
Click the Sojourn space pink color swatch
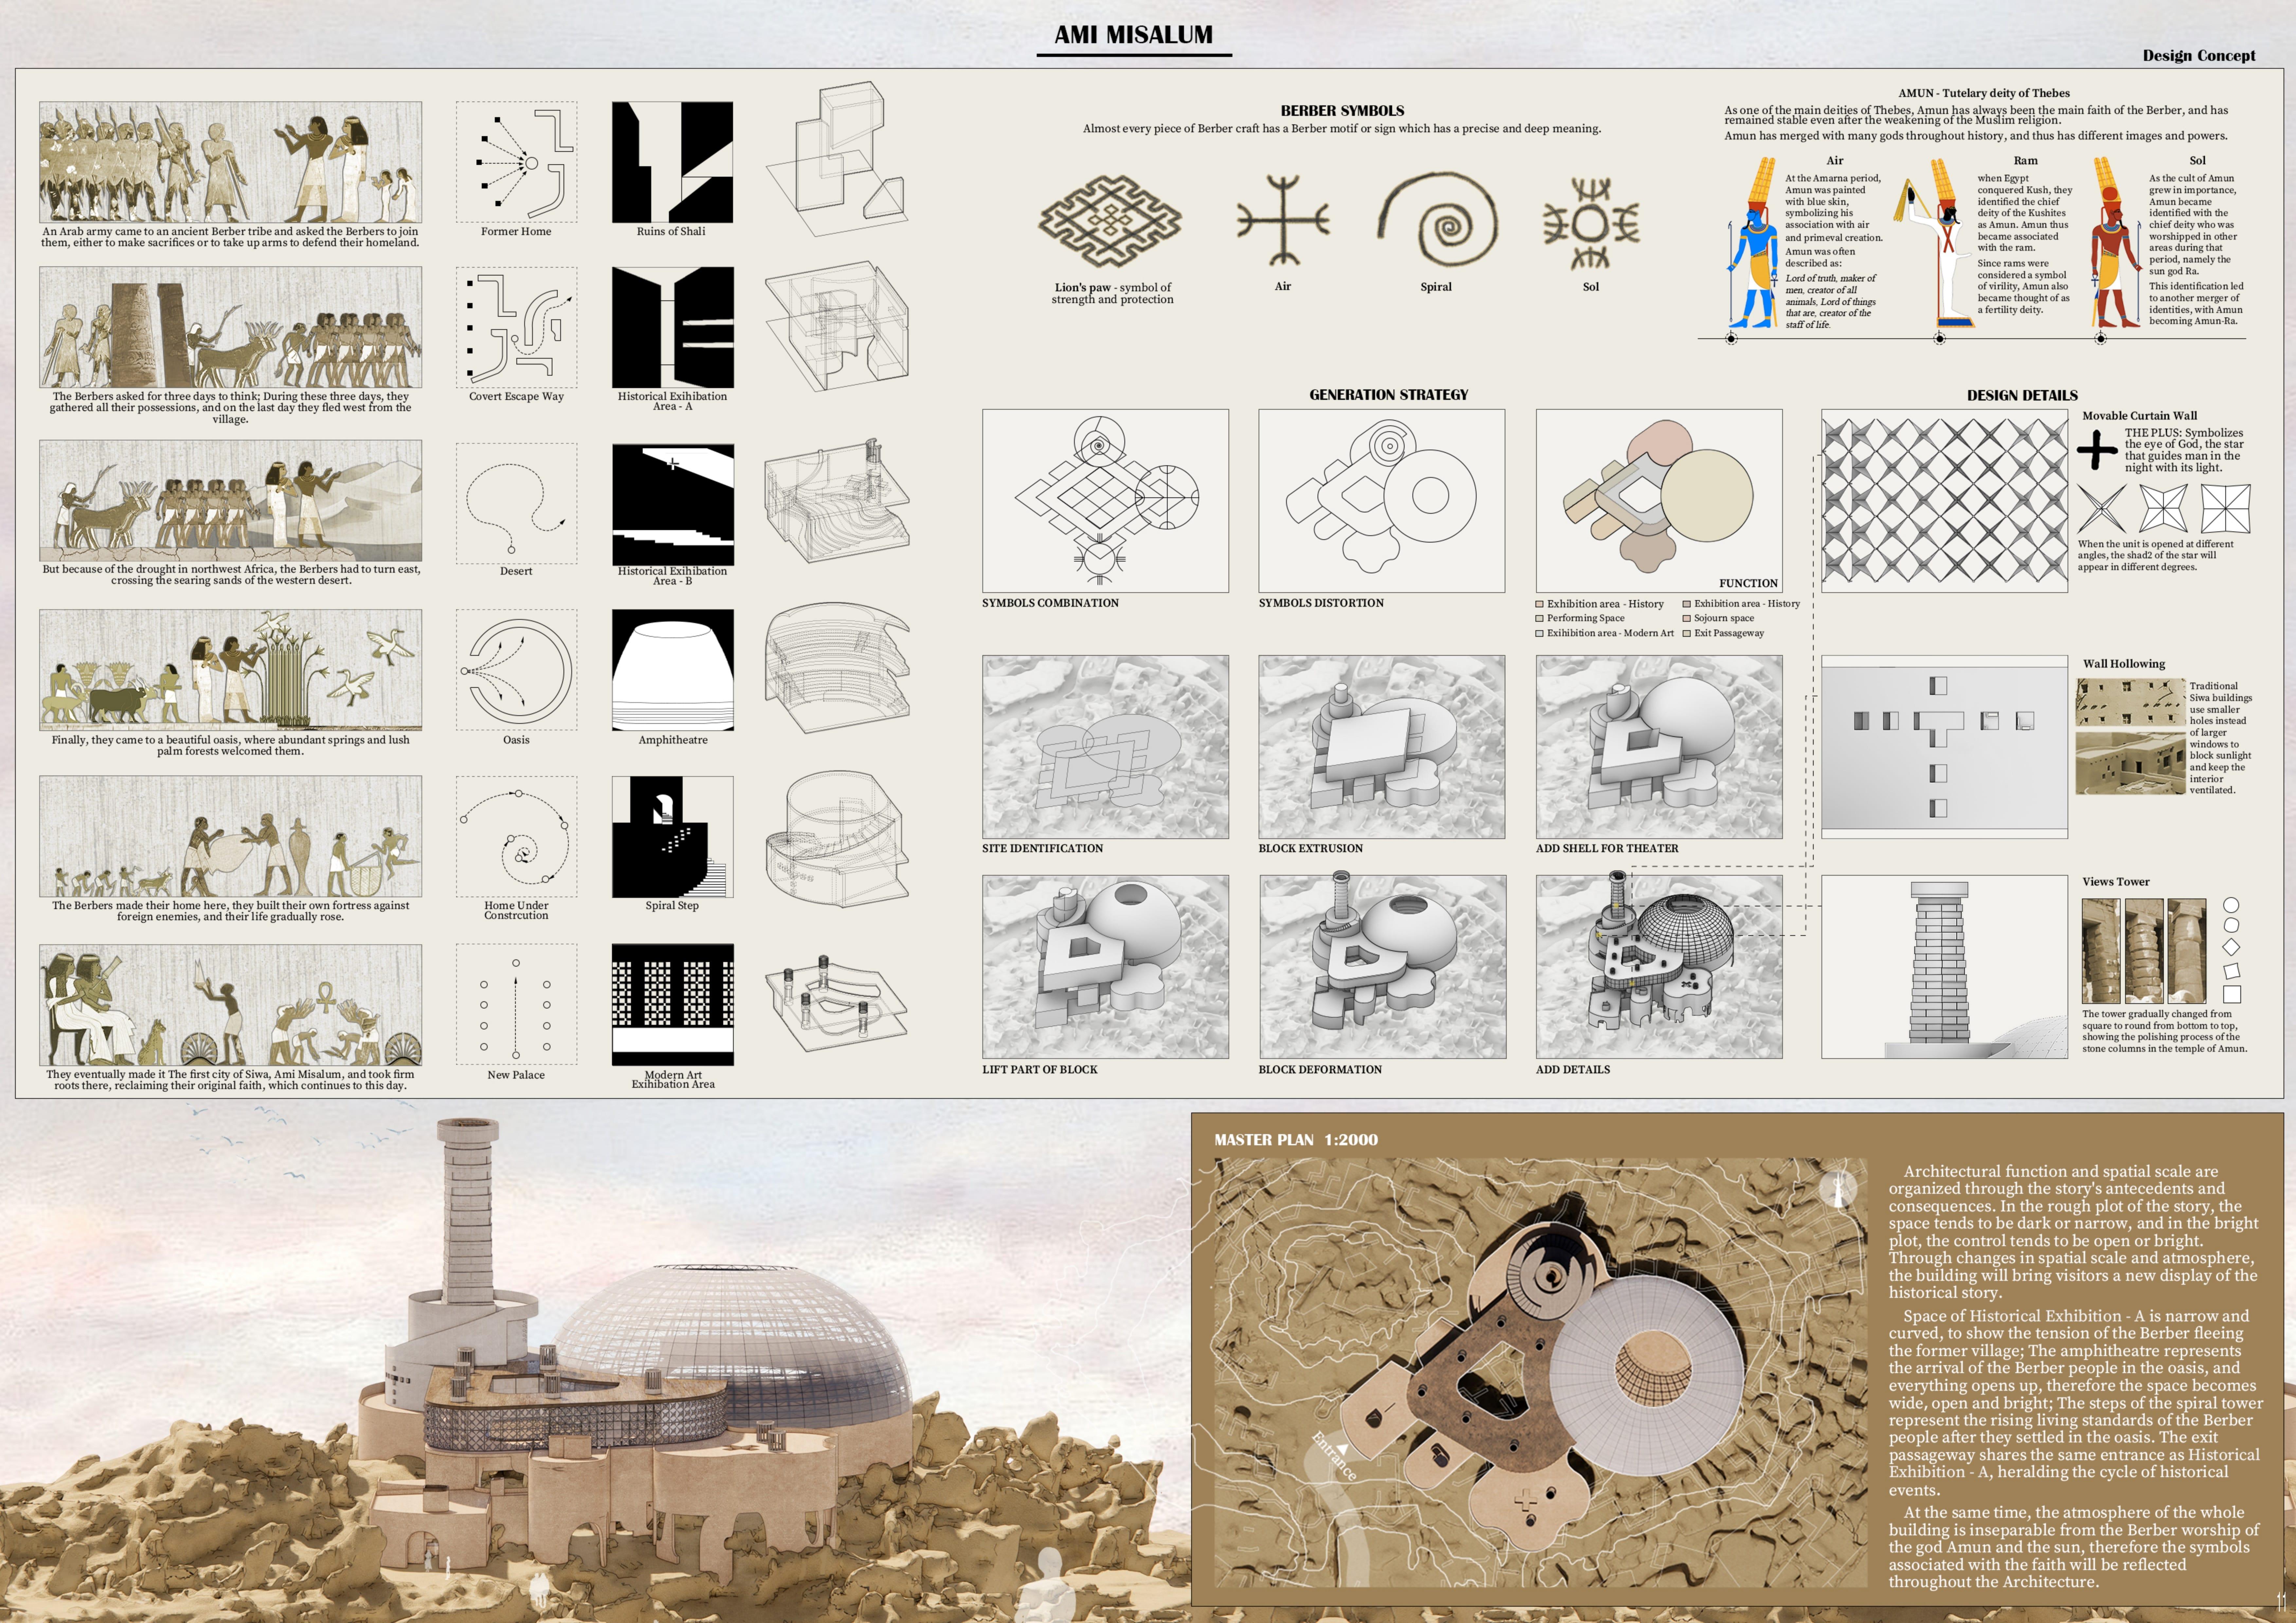click(1687, 619)
